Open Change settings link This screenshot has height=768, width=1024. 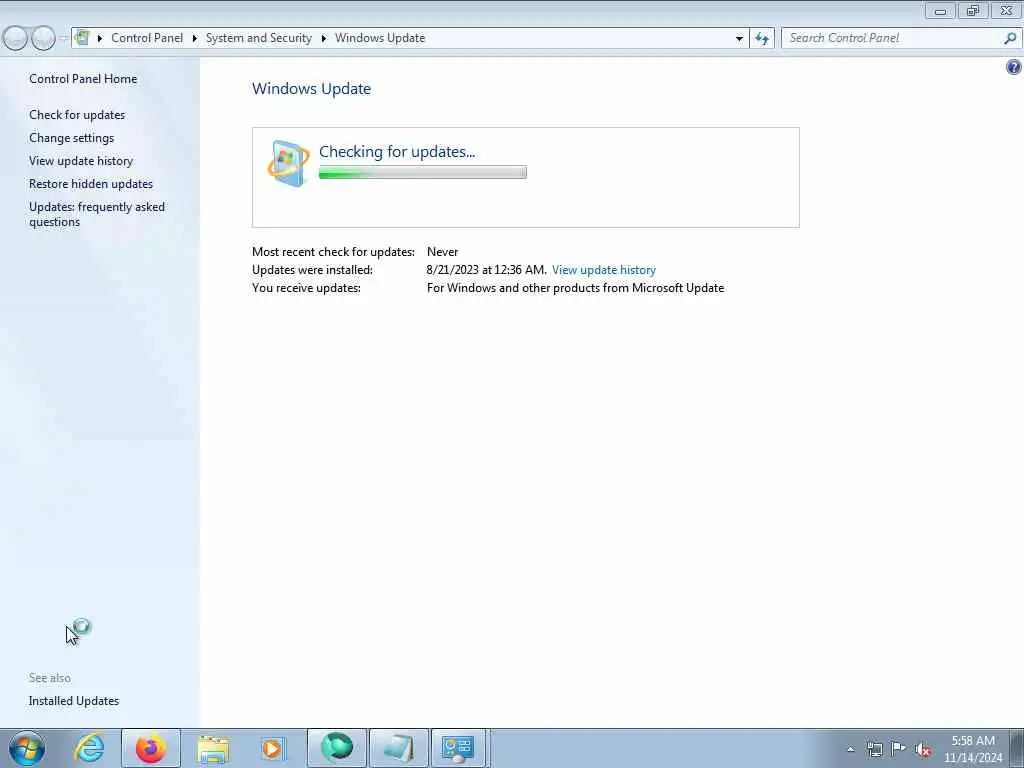click(71, 138)
